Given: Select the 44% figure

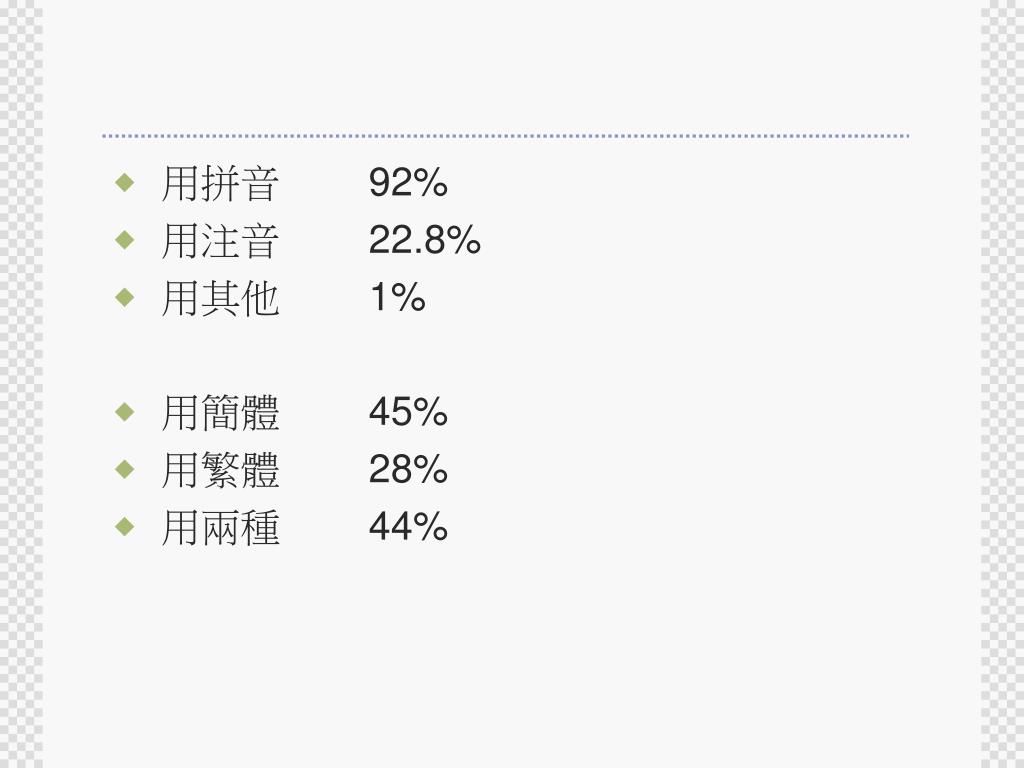Looking at the screenshot, I should (x=408, y=526).
